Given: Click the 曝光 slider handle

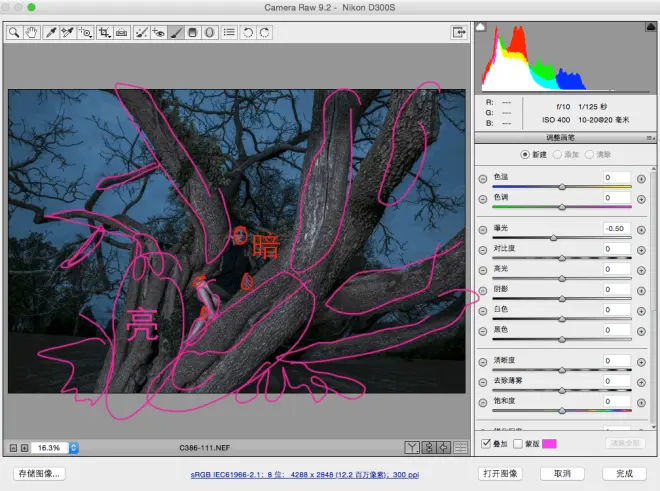Looking at the screenshot, I should [x=554, y=237].
